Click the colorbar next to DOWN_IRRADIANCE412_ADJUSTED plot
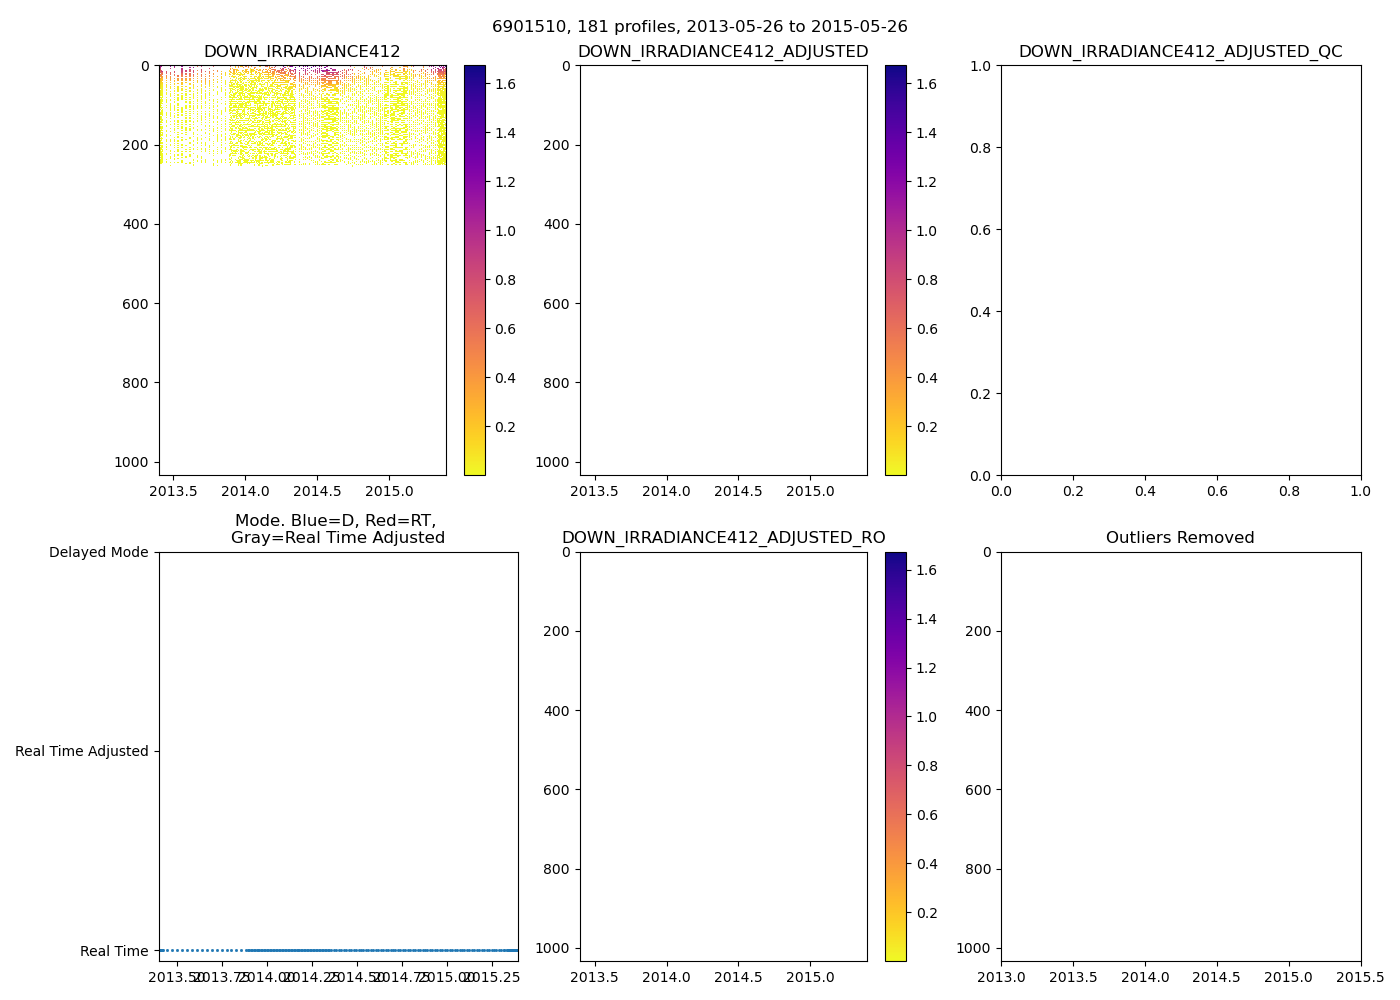This screenshot has height=1000, width=1400. pos(895,270)
